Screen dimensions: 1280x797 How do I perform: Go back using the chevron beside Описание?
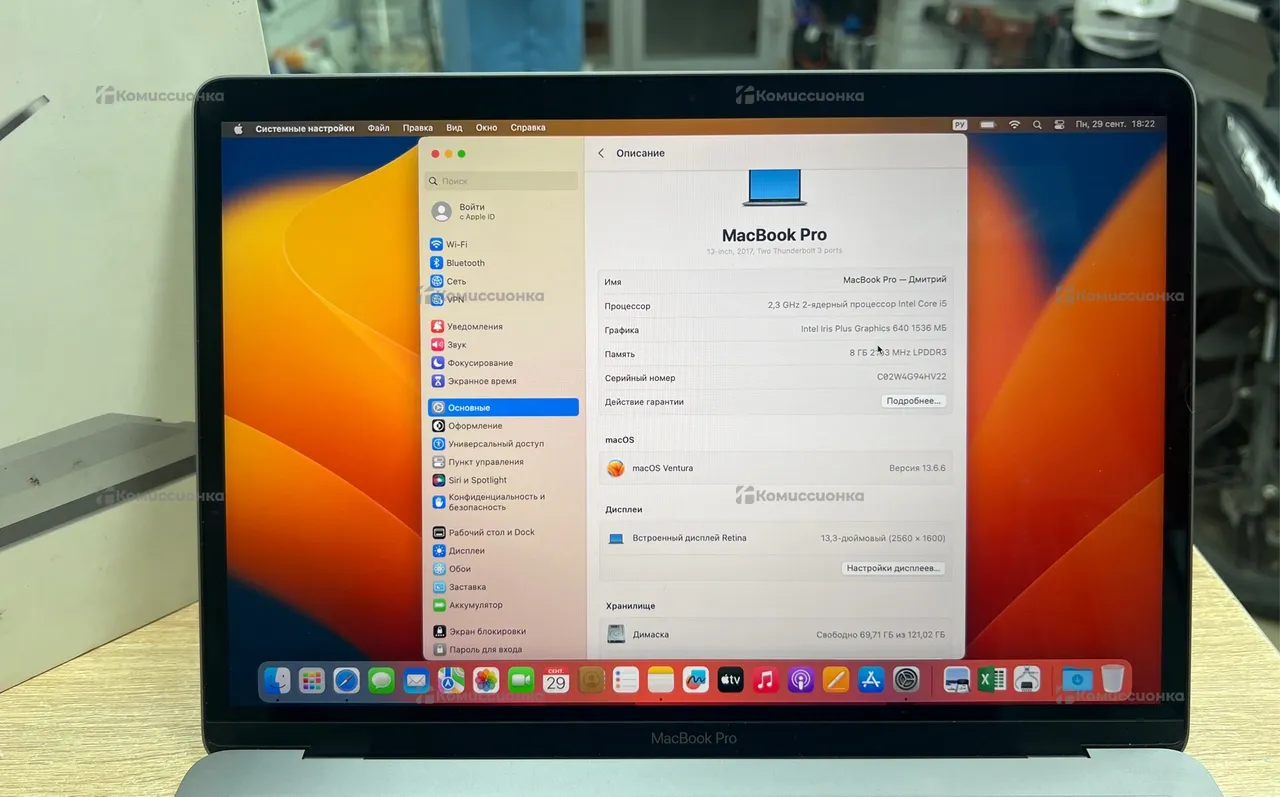tap(601, 153)
